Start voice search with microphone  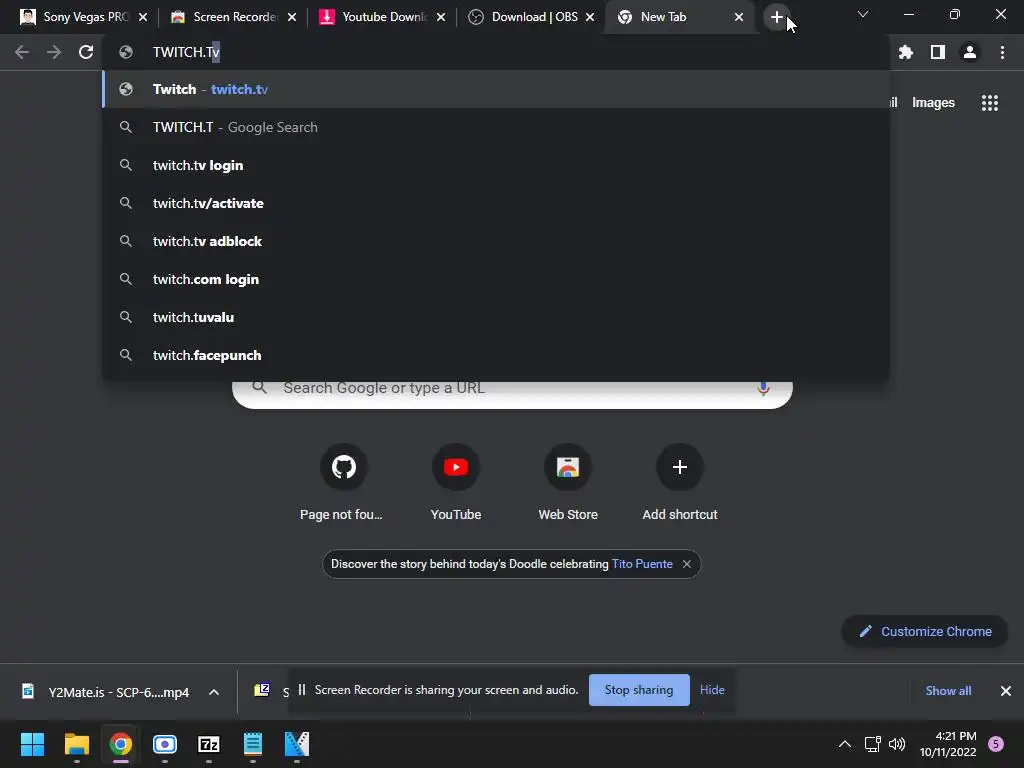[763, 388]
